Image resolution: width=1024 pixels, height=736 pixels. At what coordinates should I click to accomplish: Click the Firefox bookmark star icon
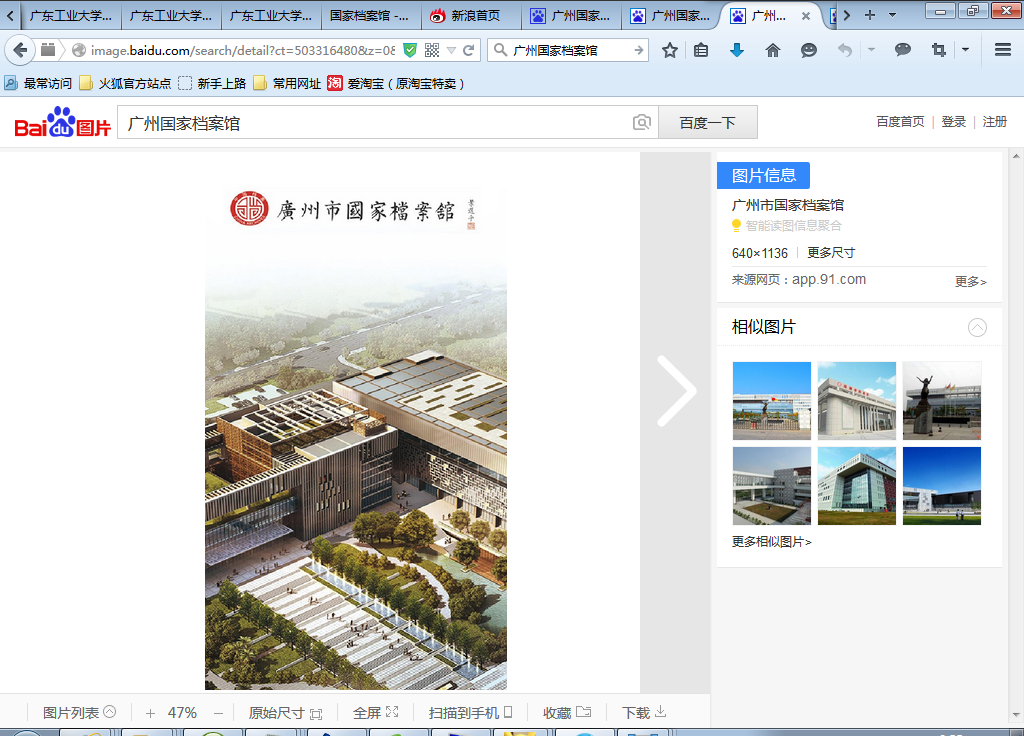coord(670,50)
